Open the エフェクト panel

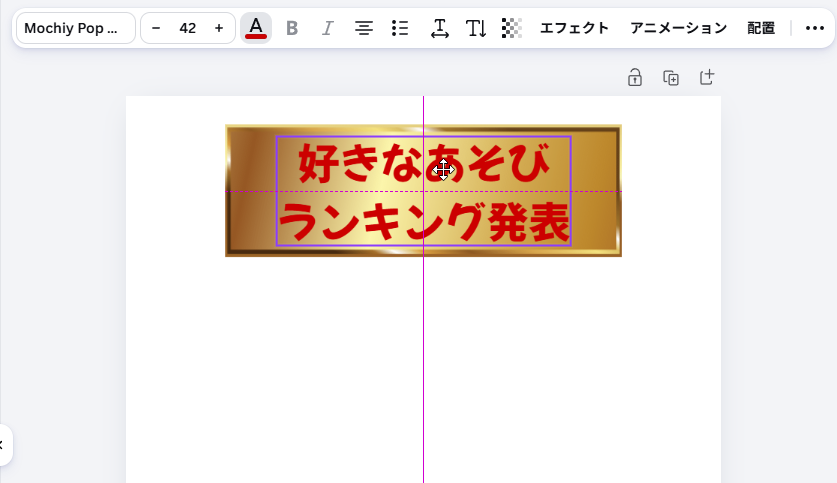coord(574,28)
